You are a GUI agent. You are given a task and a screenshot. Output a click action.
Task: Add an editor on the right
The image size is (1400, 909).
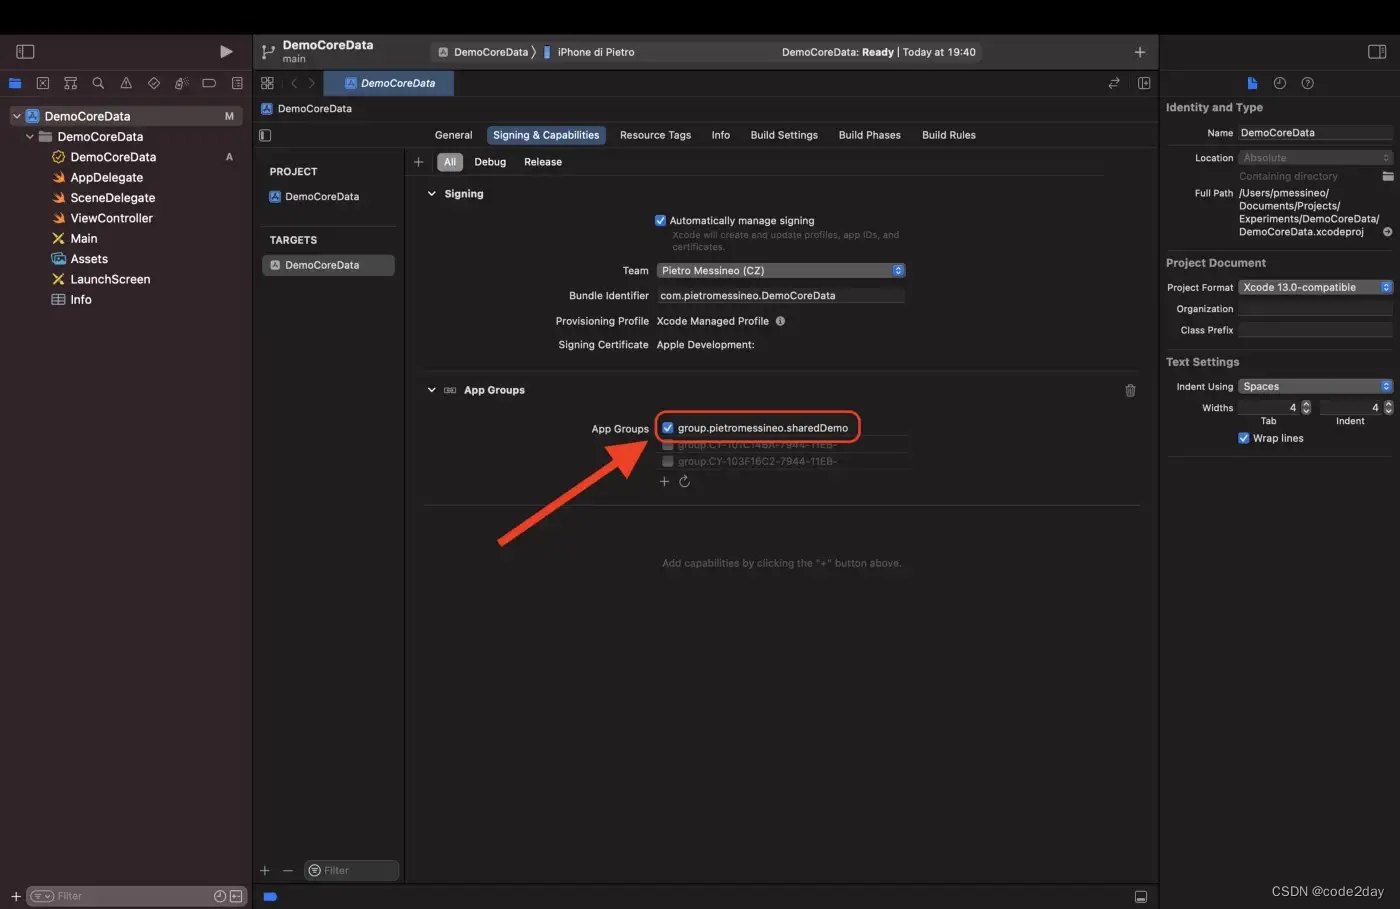[x=1144, y=83]
